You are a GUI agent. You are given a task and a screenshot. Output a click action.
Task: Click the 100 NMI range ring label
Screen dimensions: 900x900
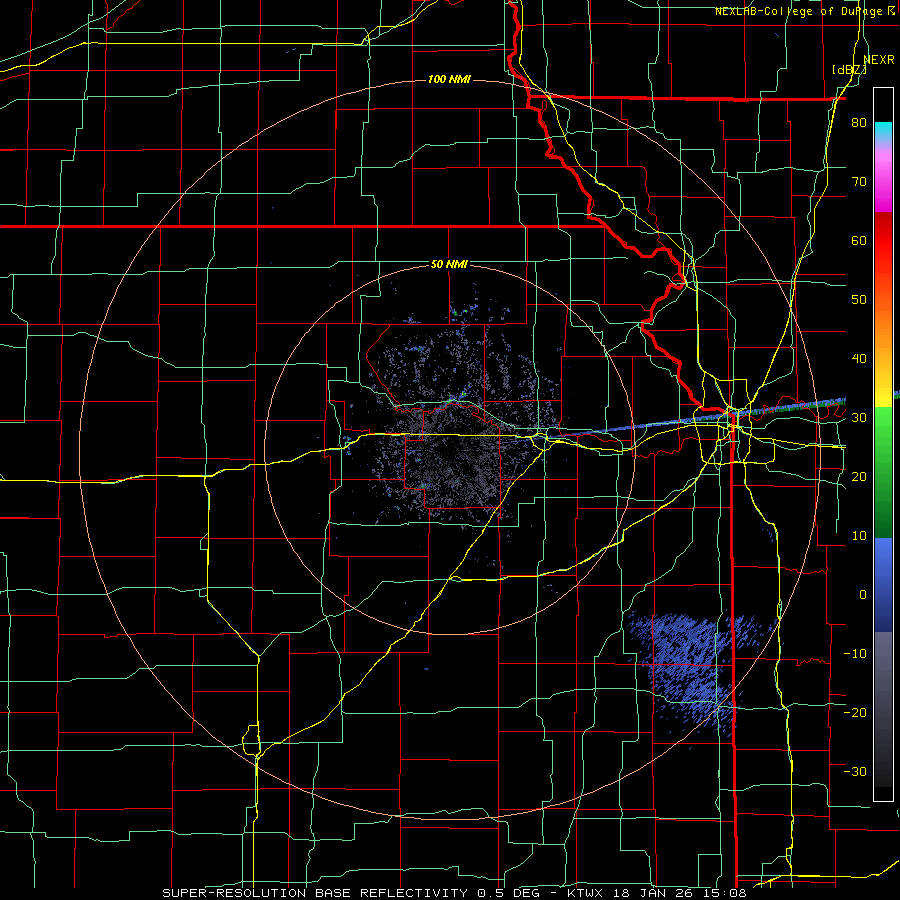(x=449, y=79)
